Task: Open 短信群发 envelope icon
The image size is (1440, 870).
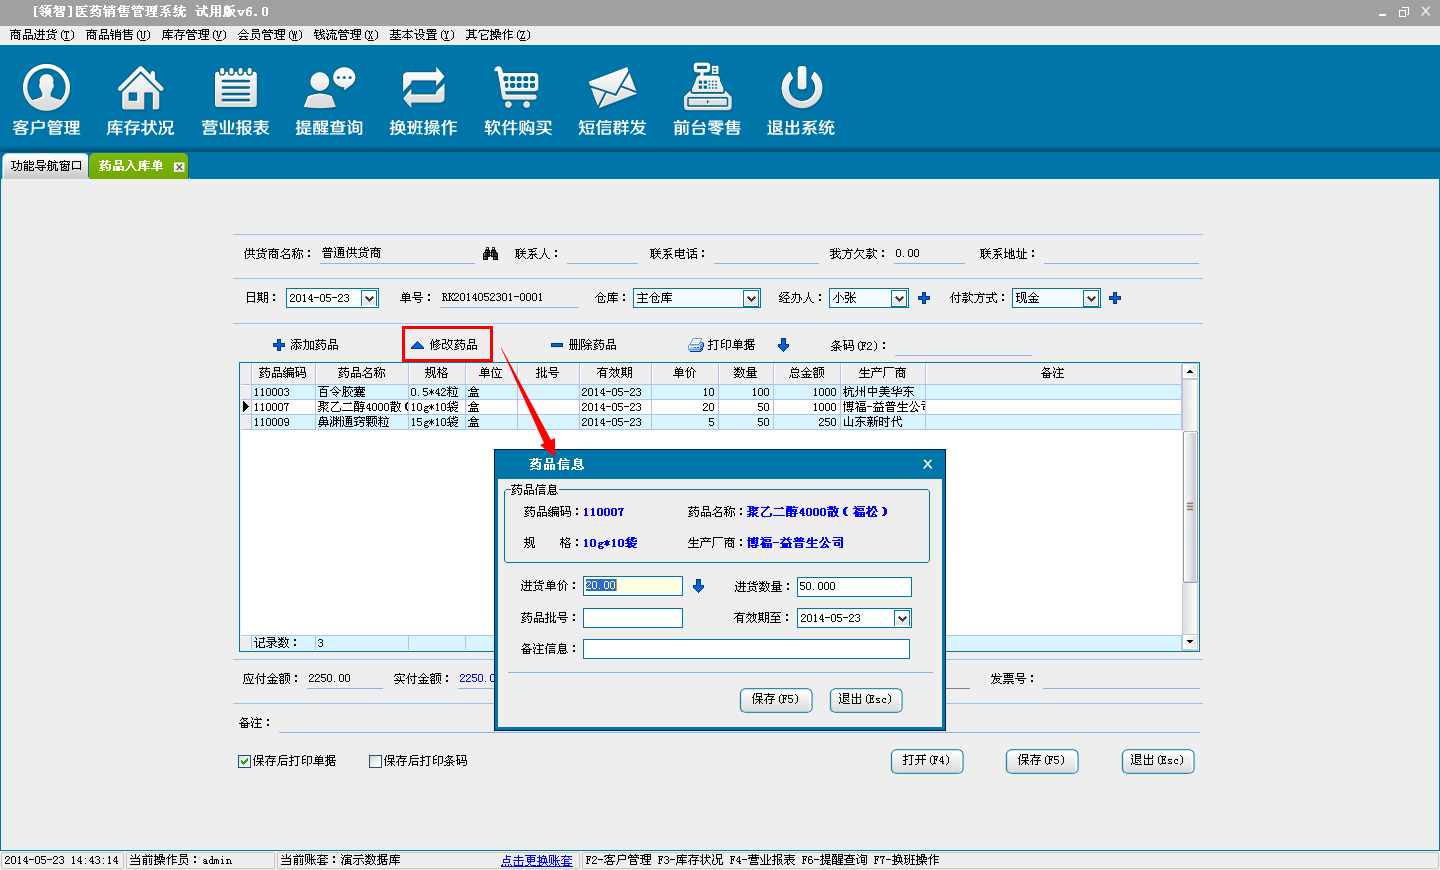Action: click(x=612, y=89)
